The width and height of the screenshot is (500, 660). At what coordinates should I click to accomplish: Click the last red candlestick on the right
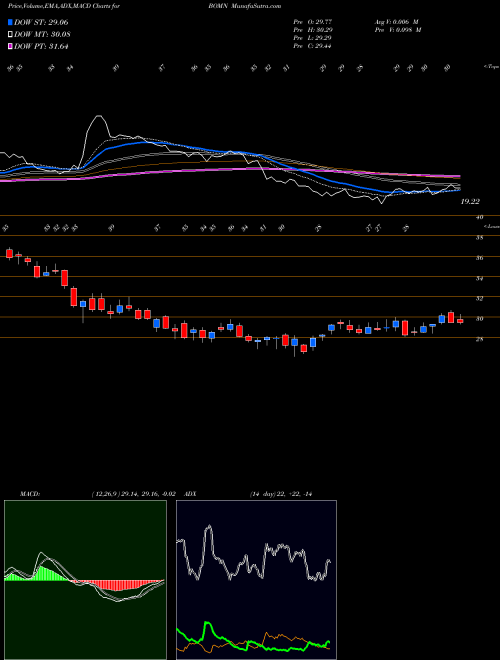(460, 321)
